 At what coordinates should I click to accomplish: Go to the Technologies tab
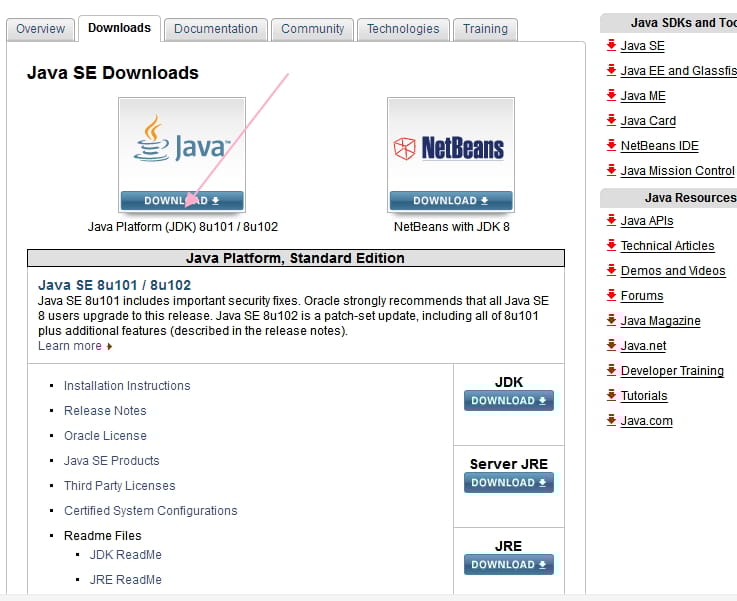403,29
